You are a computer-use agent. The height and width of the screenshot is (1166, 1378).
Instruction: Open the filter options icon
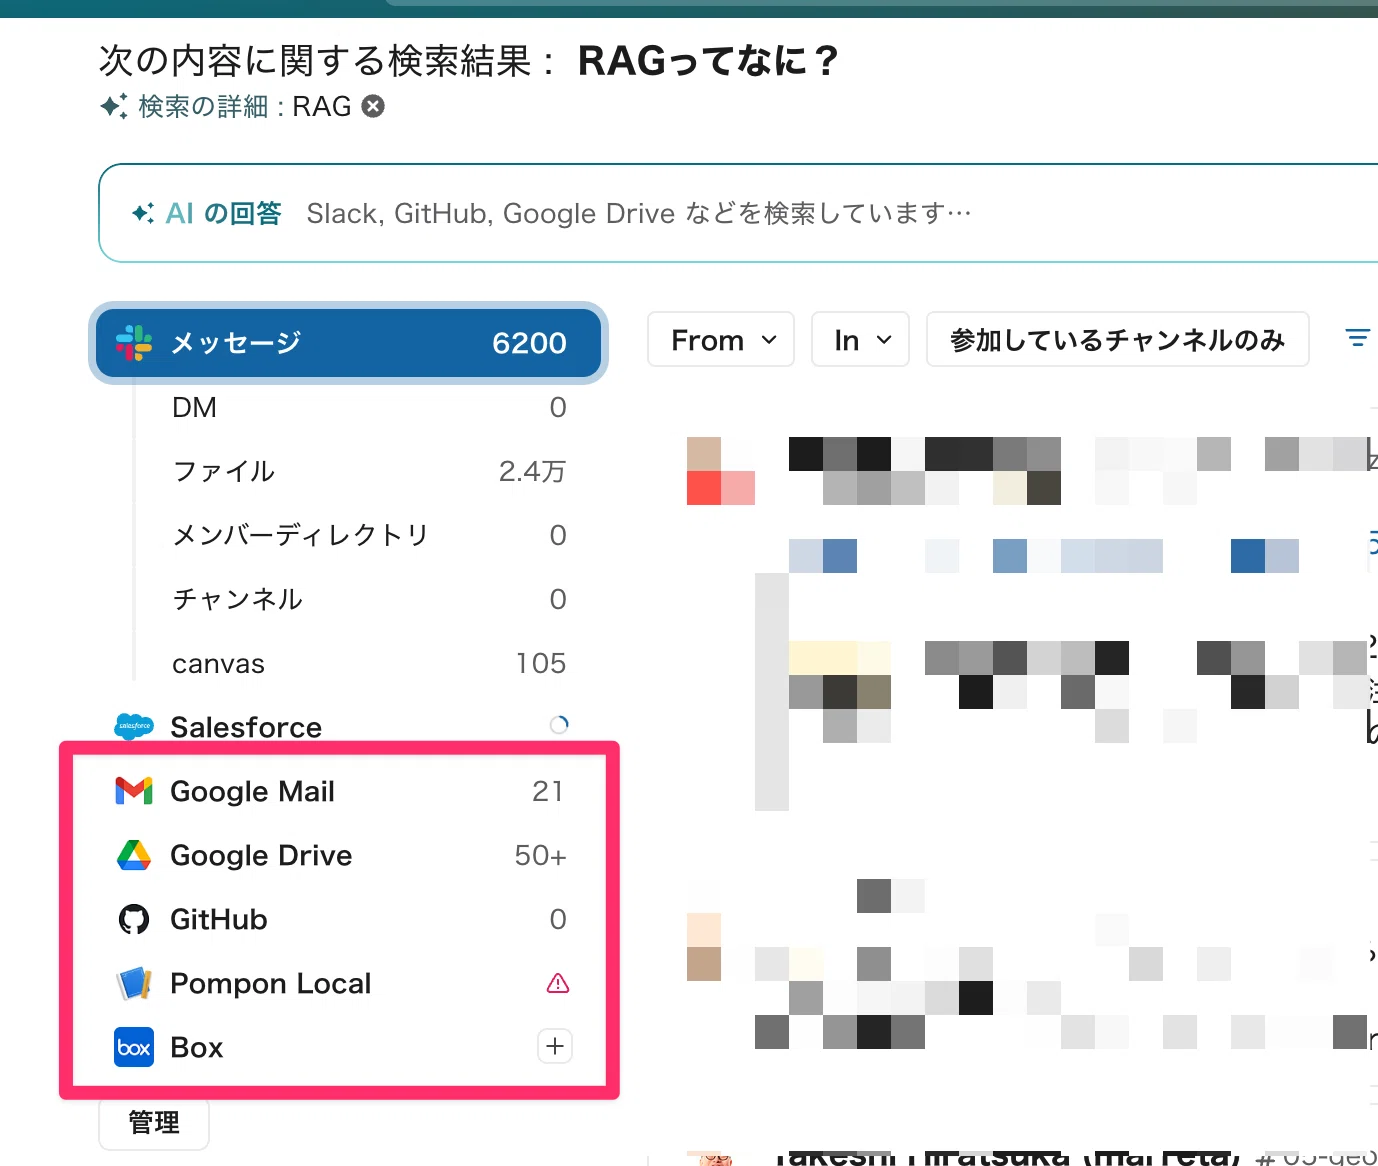click(x=1357, y=338)
